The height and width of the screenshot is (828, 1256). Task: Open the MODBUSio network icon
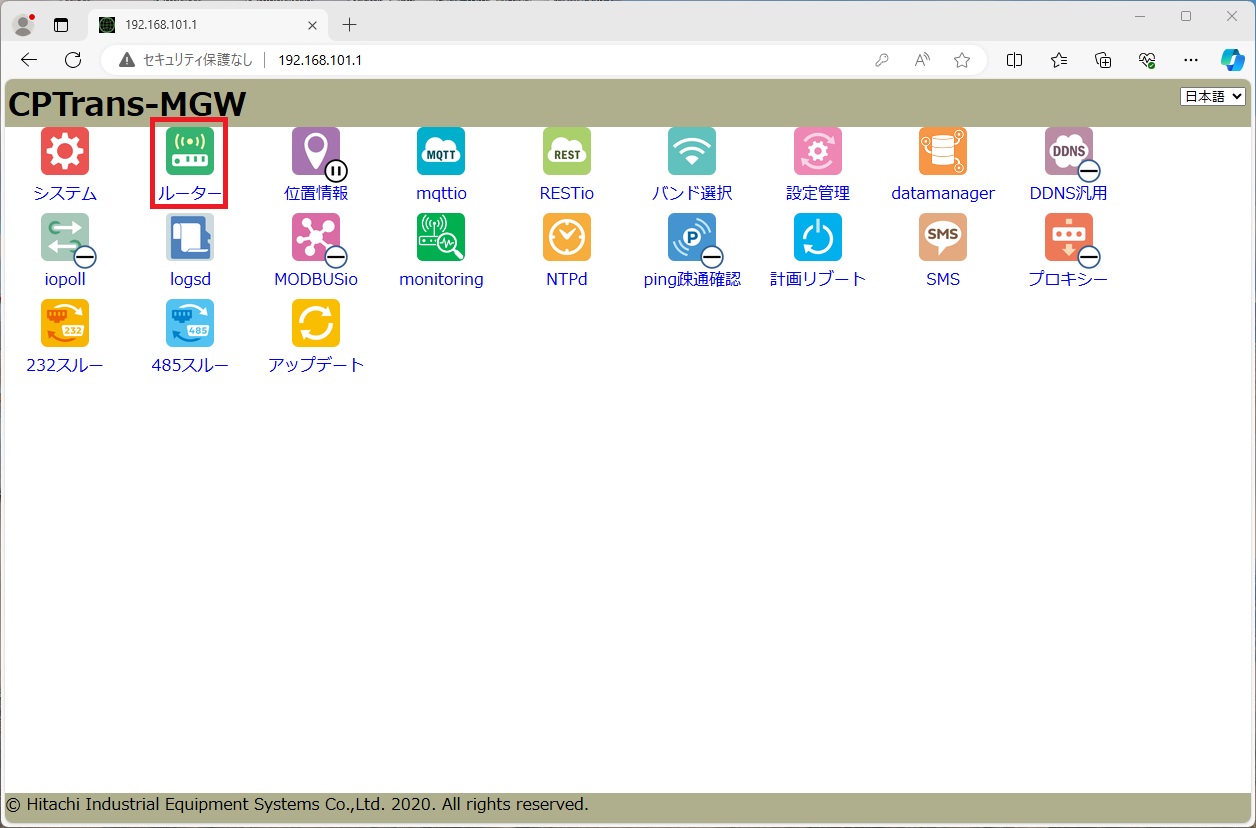coord(316,237)
